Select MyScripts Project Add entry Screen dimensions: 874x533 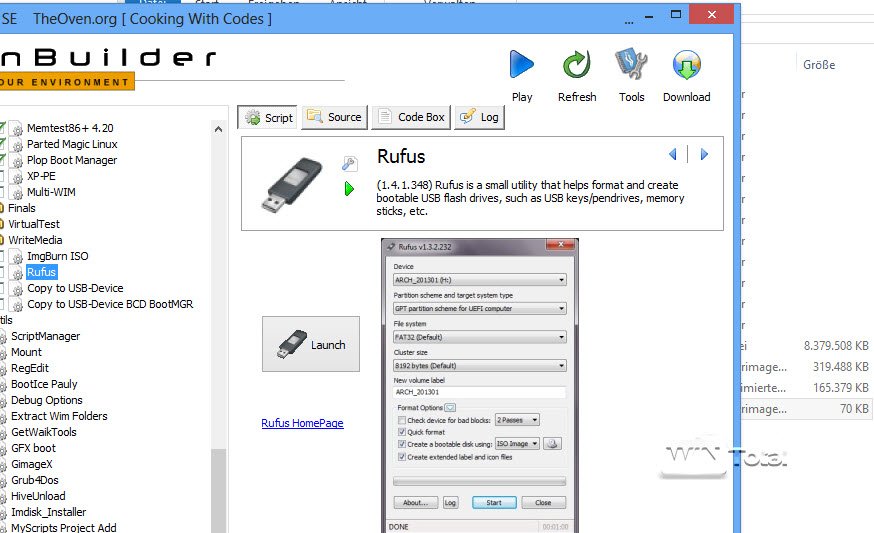pyautogui.click(x=64, y=527)
